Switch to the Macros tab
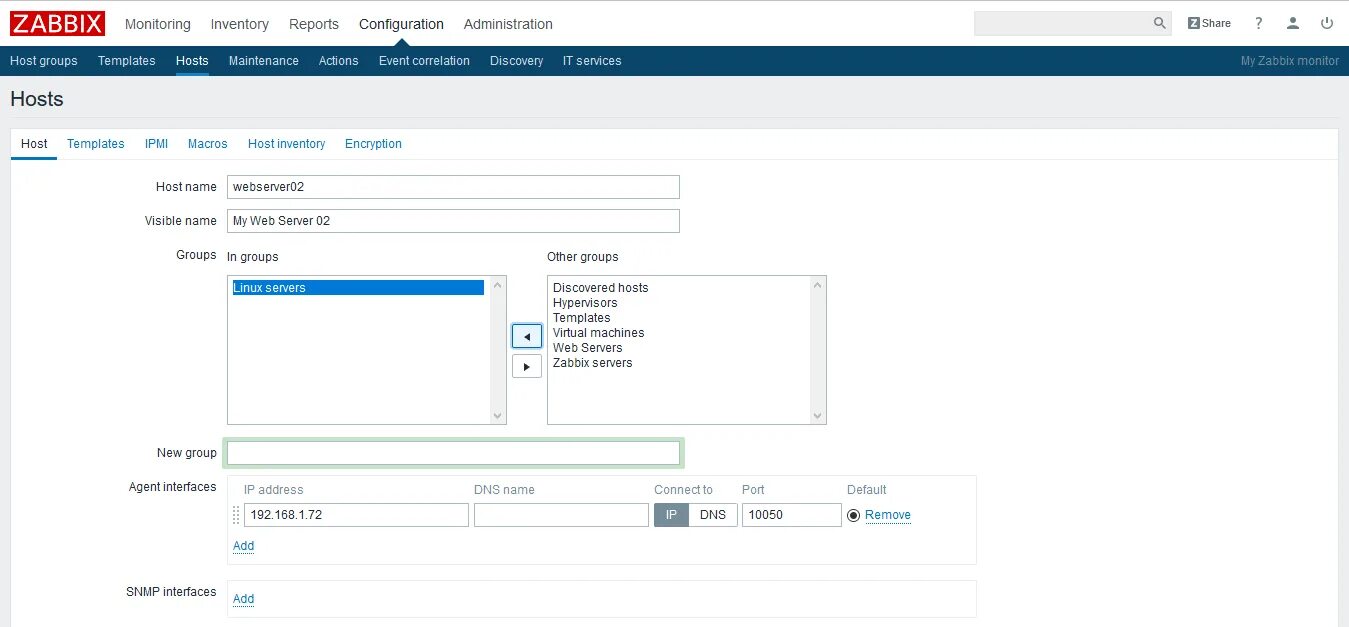Image resolution: width=1349 pixels, height=627 pixels. (208, 144)
